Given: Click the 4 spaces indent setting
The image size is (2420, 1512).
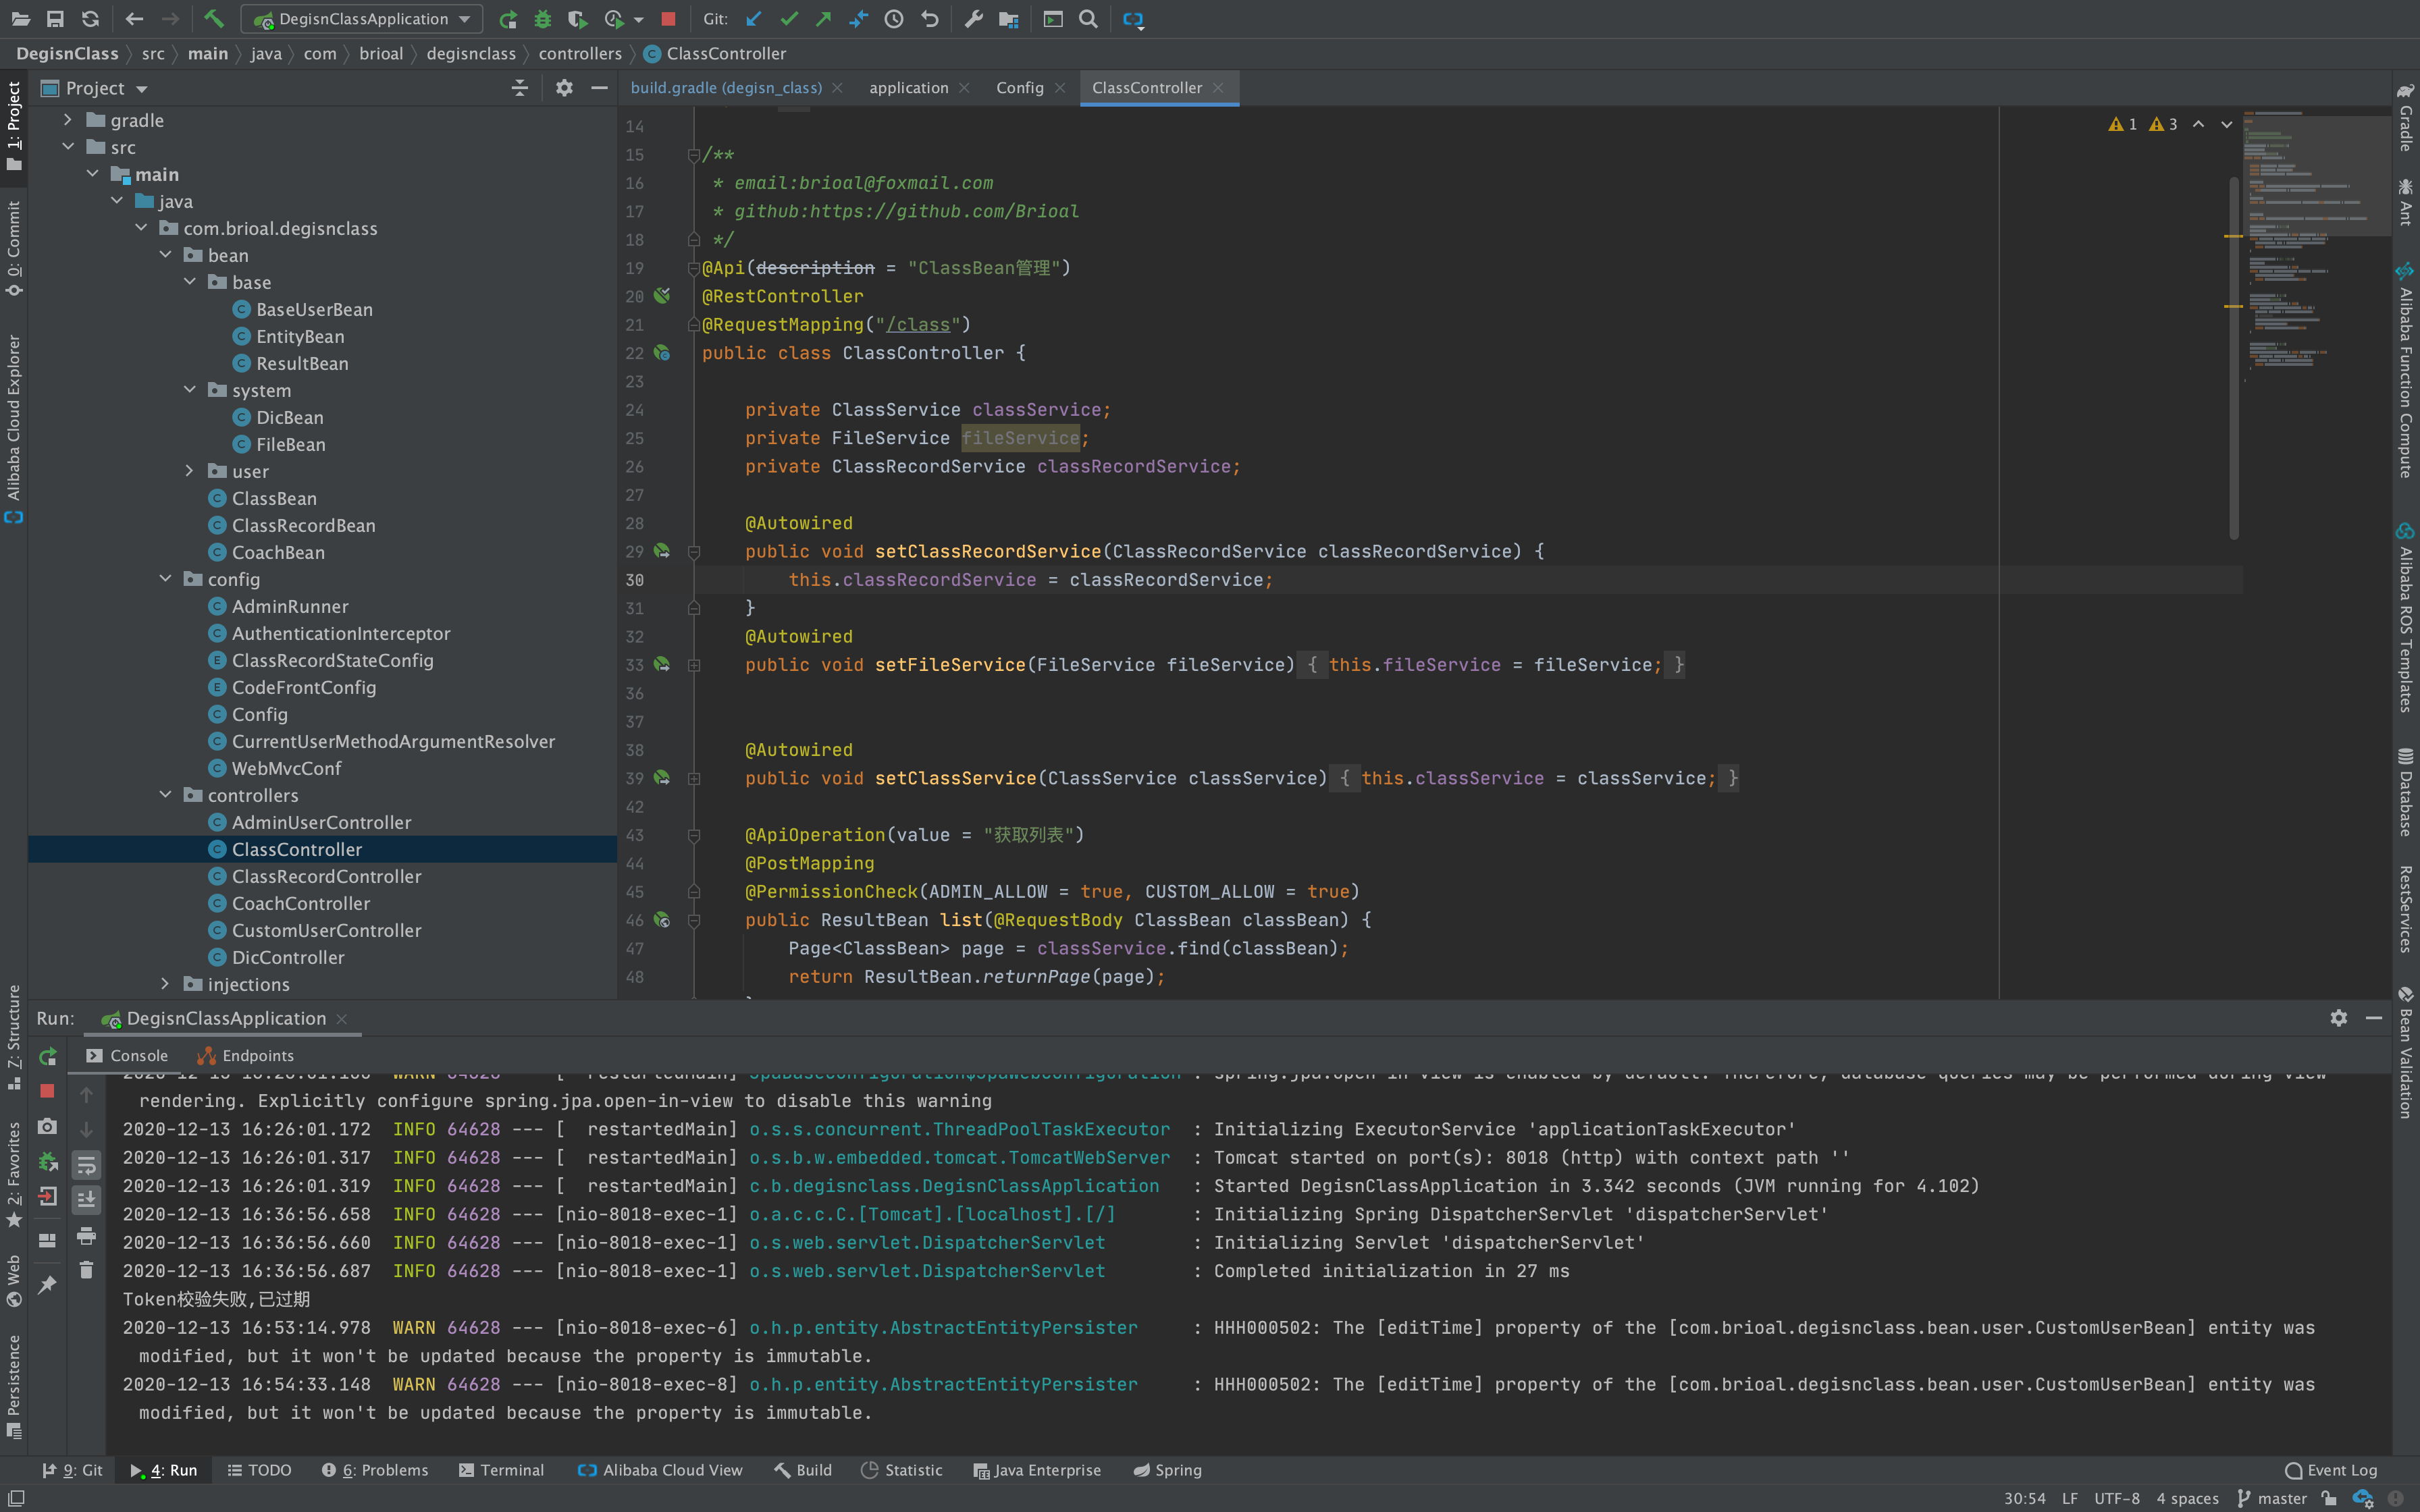Looking at the screenshot, I should coord(2187,1498).
